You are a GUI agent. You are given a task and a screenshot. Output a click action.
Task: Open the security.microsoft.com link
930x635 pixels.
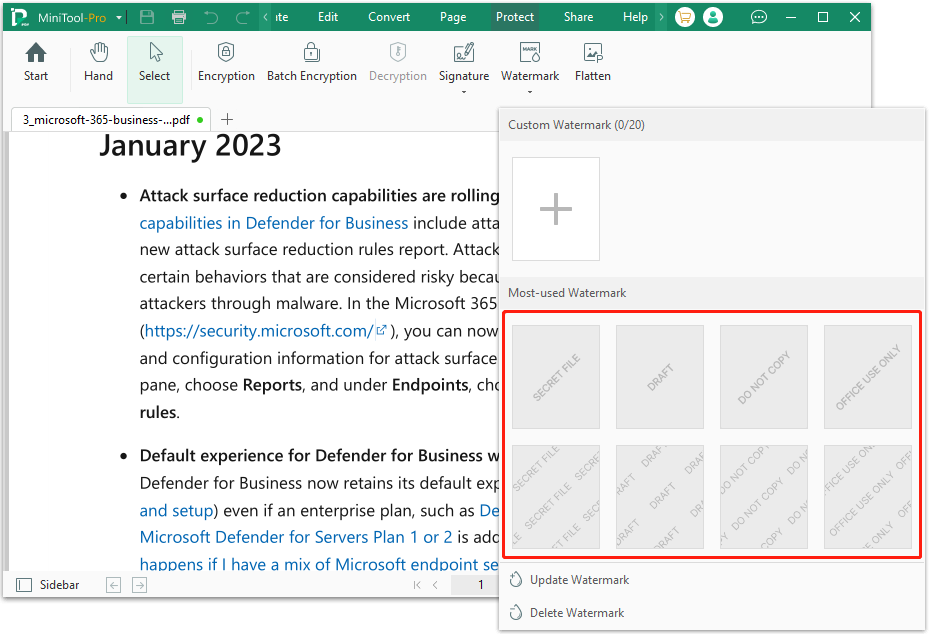point(259,331)
